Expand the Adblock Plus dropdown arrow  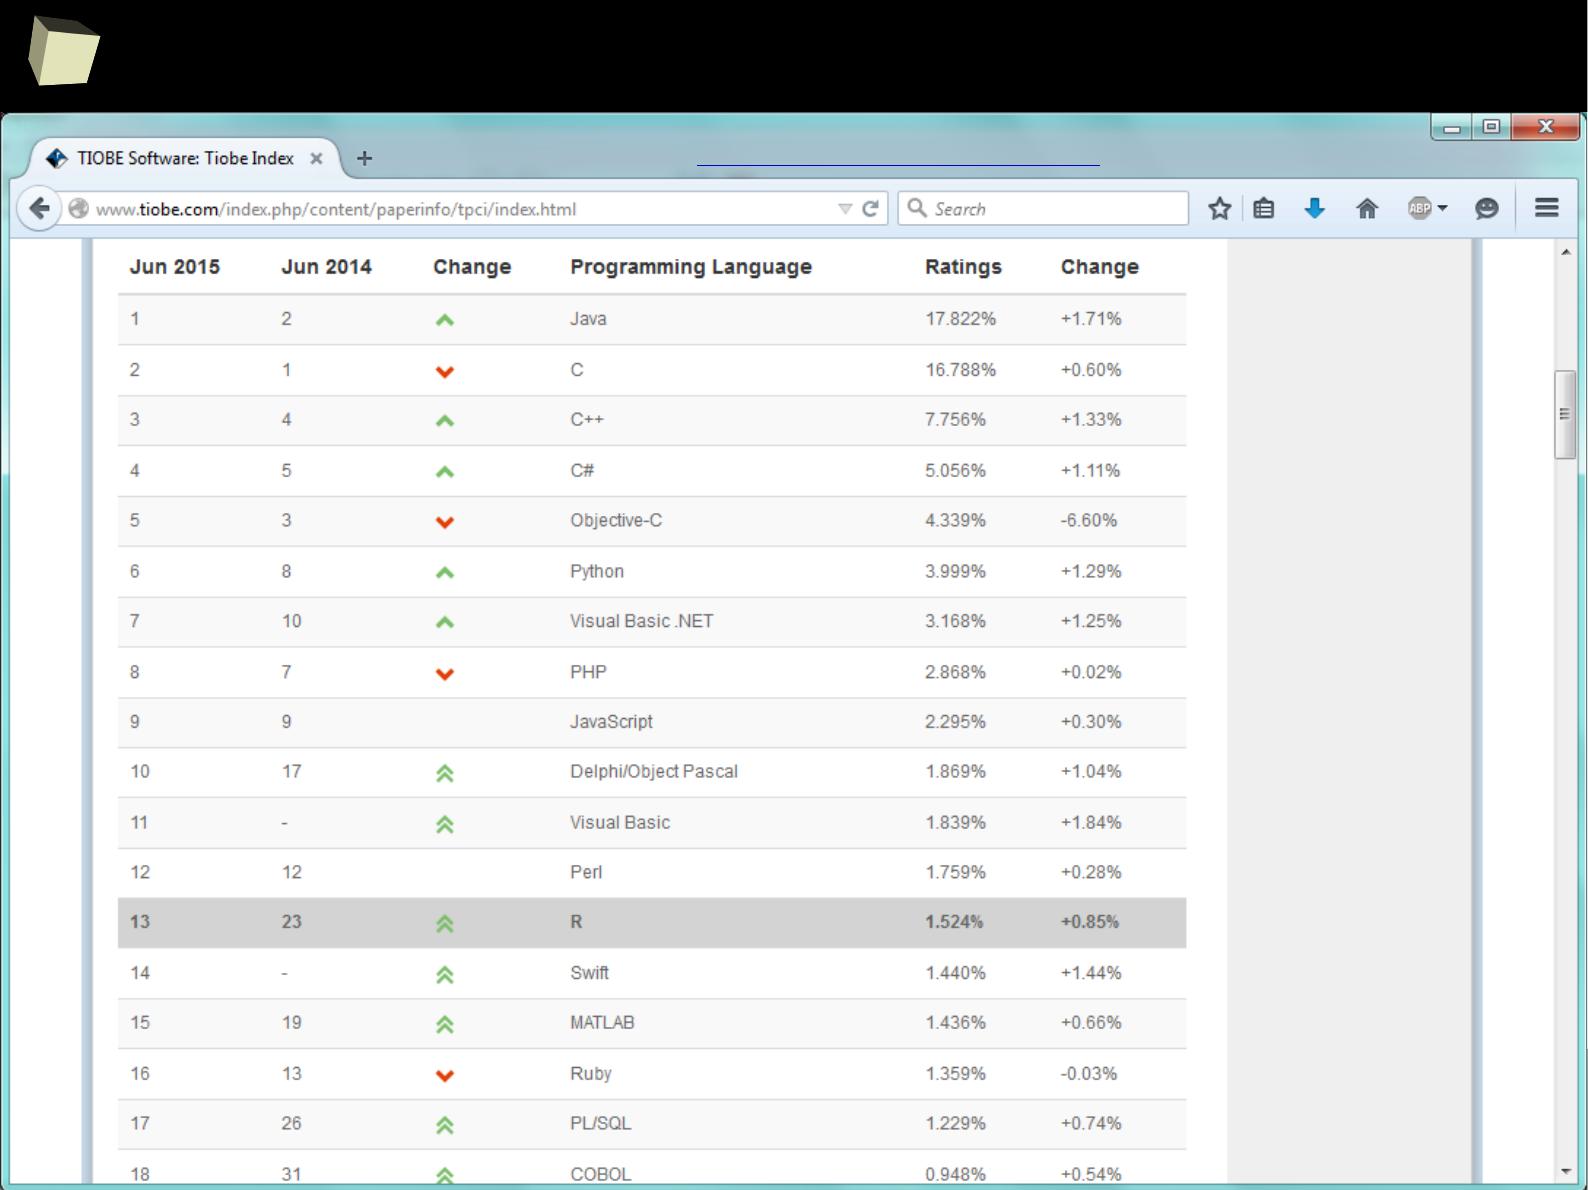(x=1442, y=208)
